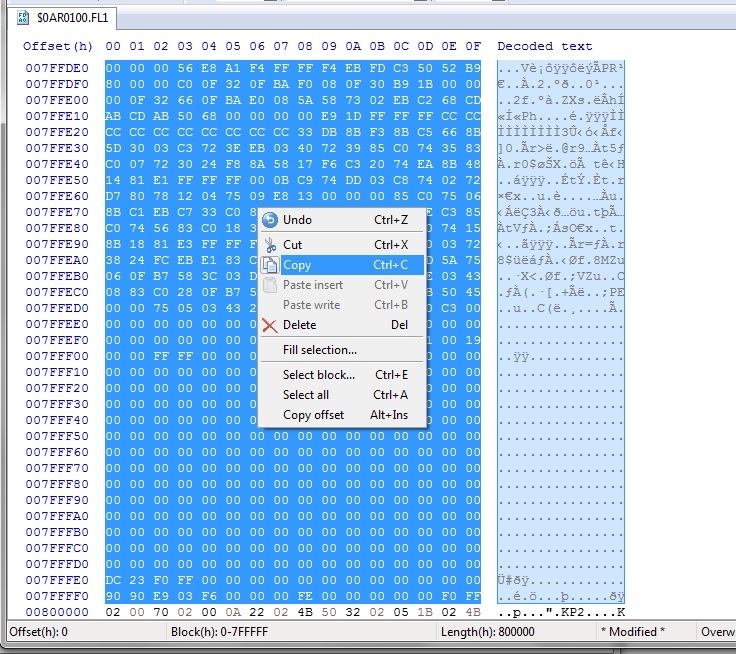This screenshot has height=654, width=736.
Task: Choose Cut from the context menu
Action: (x=343, y=245)
